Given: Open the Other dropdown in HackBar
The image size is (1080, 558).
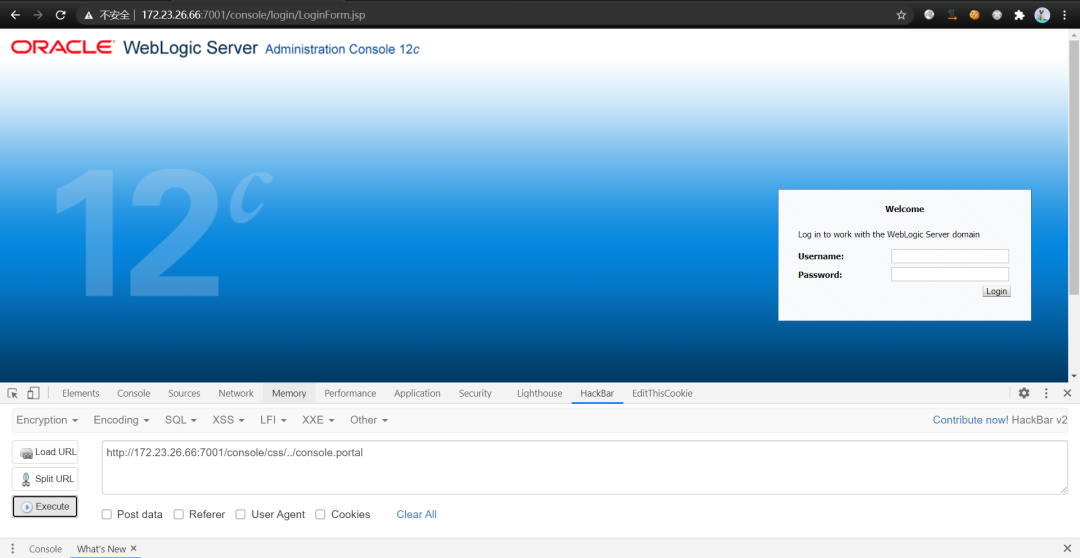Looking at the screenshot, I should pos(368,420).
